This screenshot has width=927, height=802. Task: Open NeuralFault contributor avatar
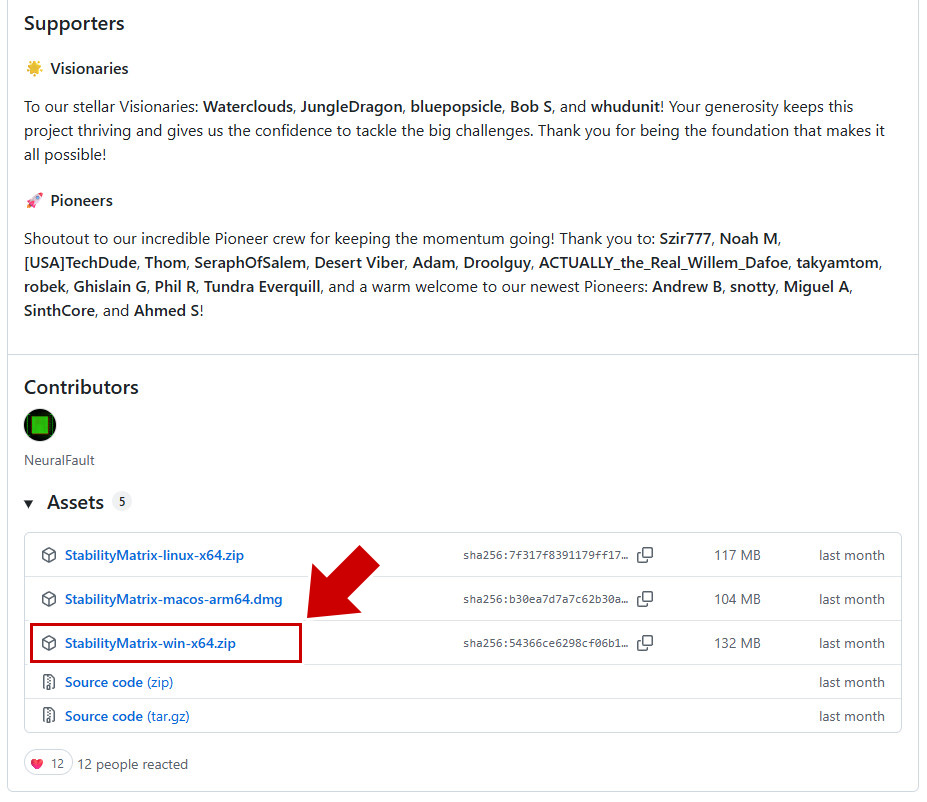click(40, 425)
